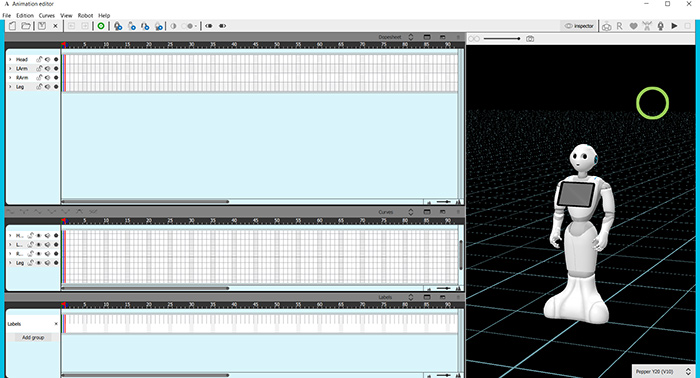Select the last curve tangent icon in Curves toolbar
The width and height of the screenshot is (700, 378).
point(93,212)
